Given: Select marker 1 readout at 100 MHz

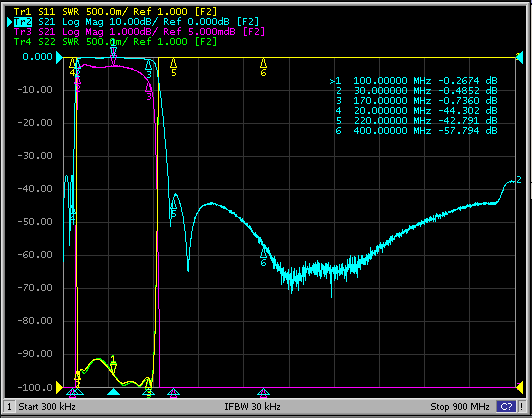Looking at the screenshot, I should [414, 81].
